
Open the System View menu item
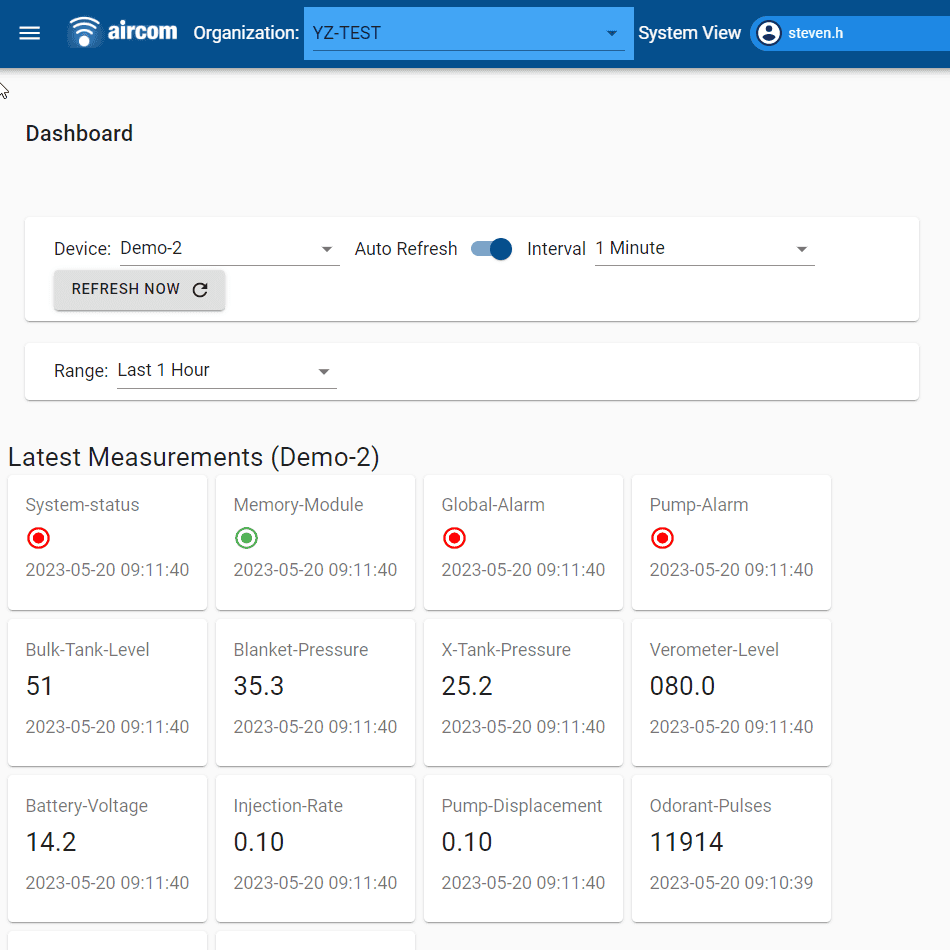[x=689, y=33]
